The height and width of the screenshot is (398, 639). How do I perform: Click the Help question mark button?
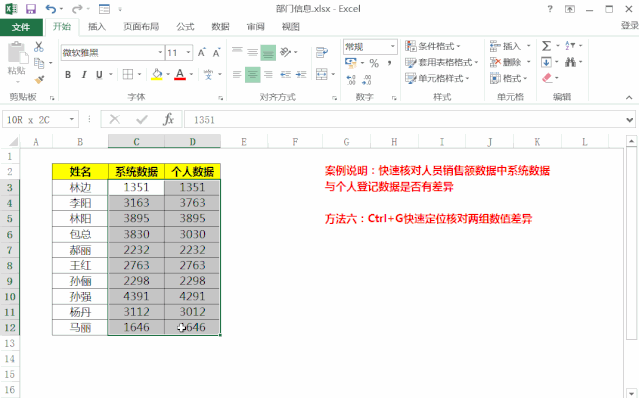tap(550, 9)
